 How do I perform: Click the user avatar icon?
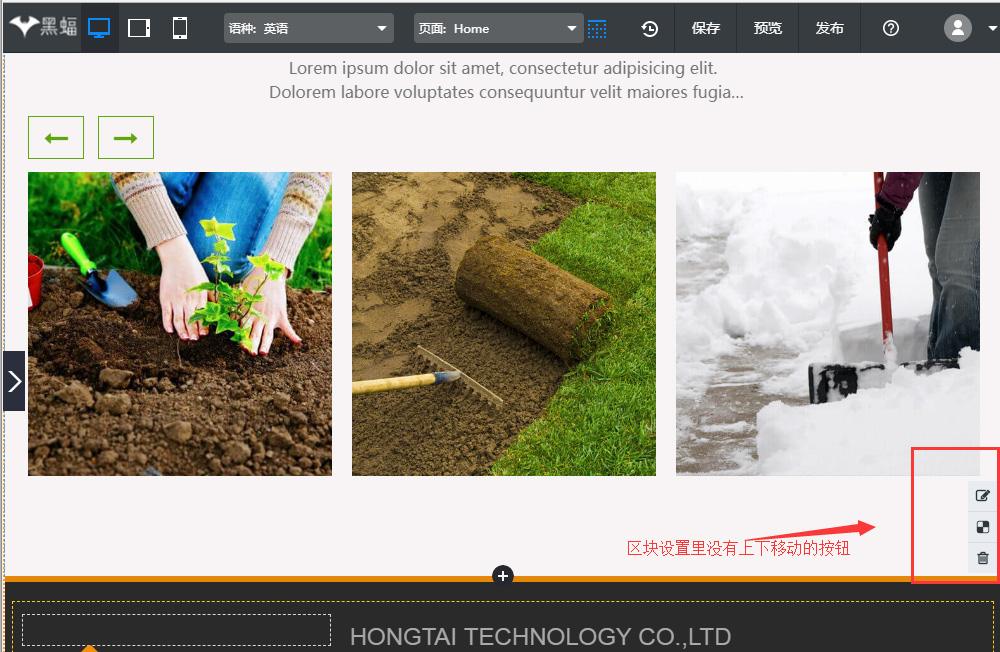pyautogui.click(x=957, y=28)
